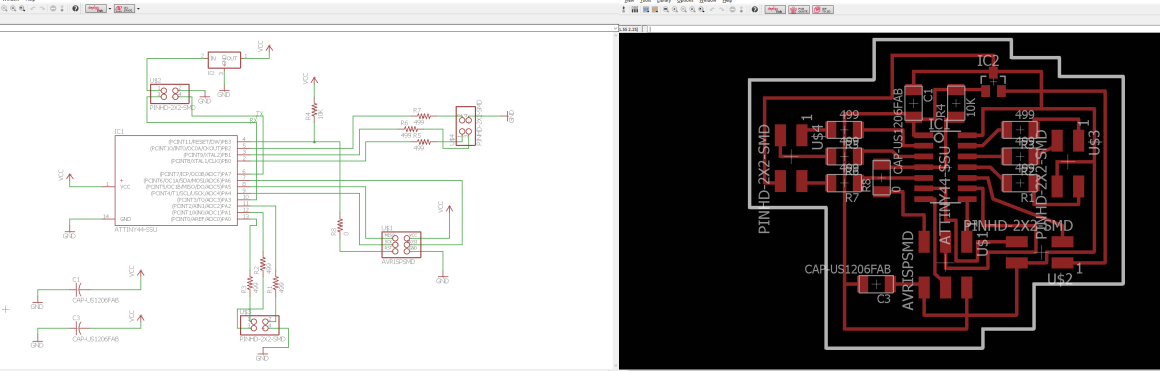
Task: Click first traffic-light icon at board toolbar start
Action: 624,10
